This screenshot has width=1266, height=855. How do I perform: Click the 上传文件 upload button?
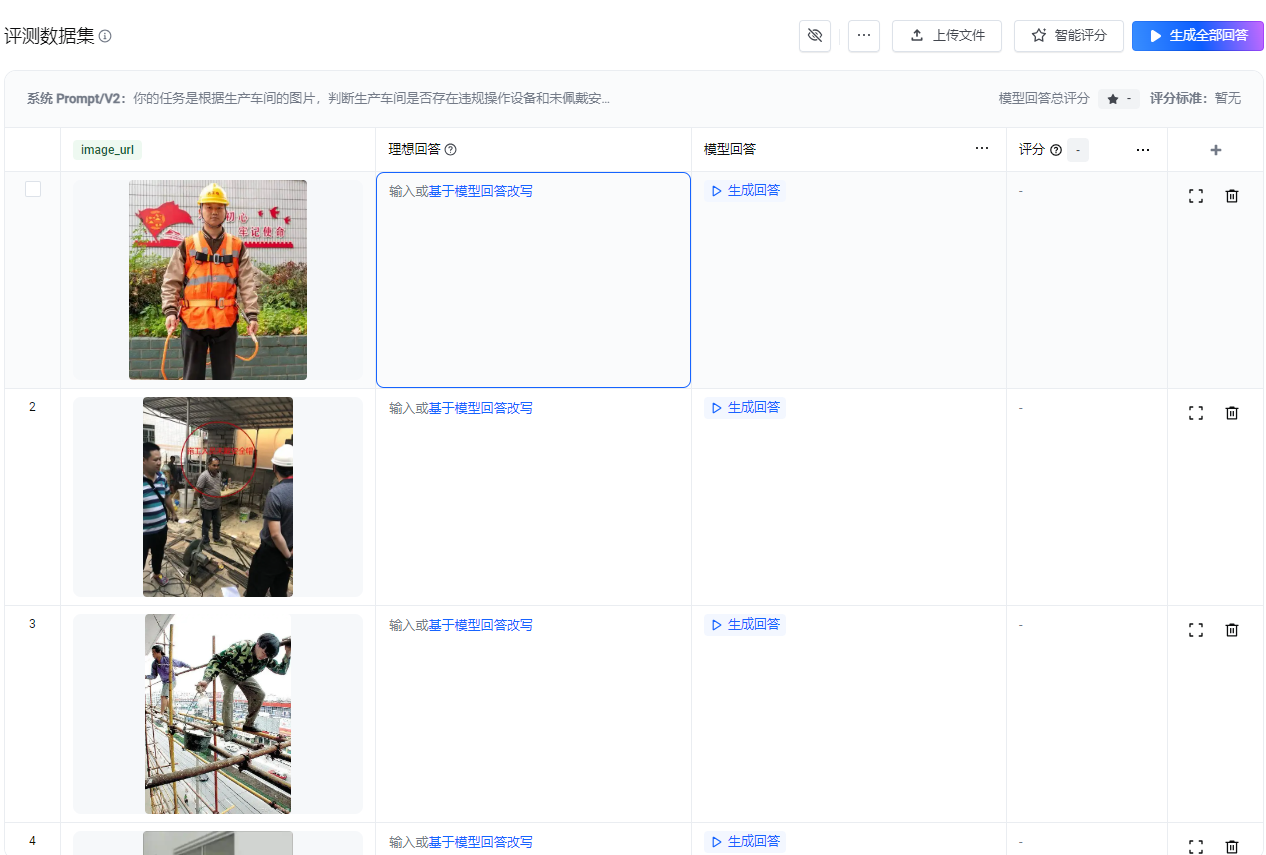point(947,36)
